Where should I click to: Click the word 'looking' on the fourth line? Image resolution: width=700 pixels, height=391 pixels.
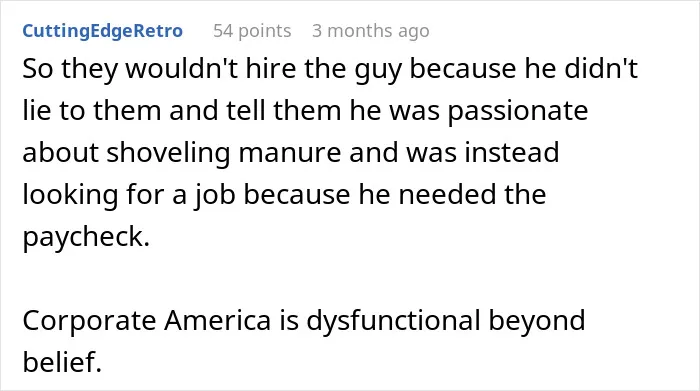pos(70,195)
